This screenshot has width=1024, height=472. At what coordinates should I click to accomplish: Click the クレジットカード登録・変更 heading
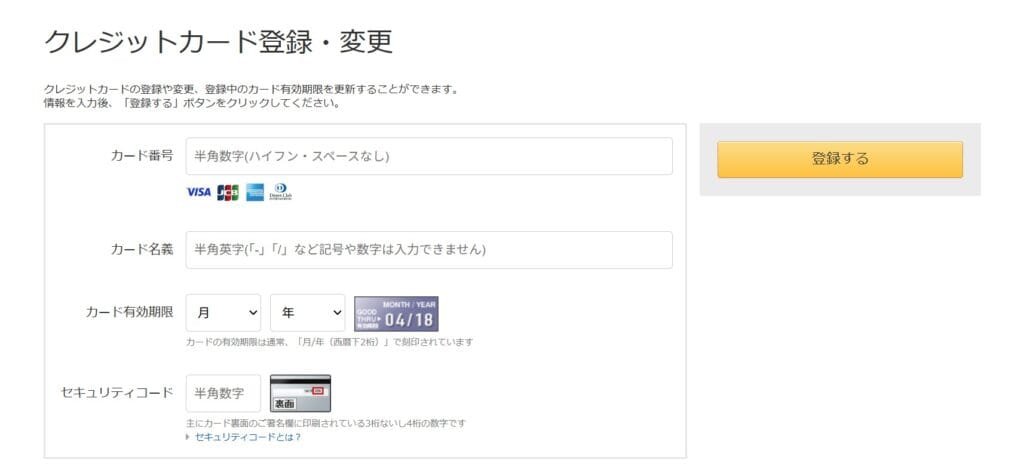tap(219, 42)
